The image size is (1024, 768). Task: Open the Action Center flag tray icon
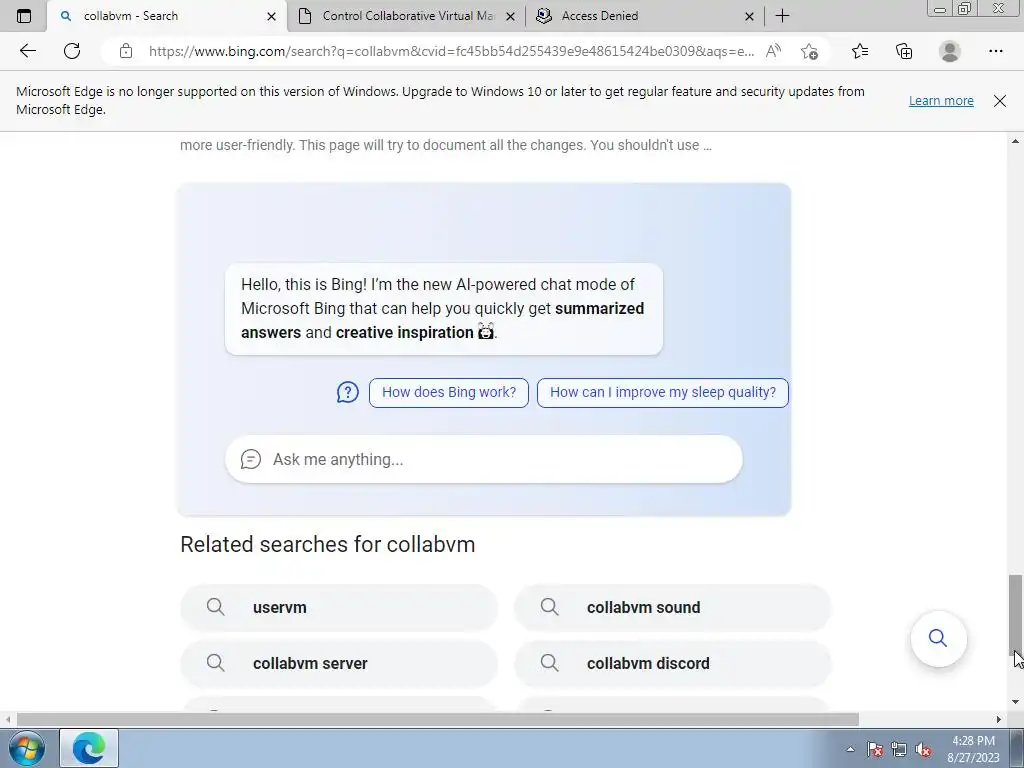pos(875,749)
